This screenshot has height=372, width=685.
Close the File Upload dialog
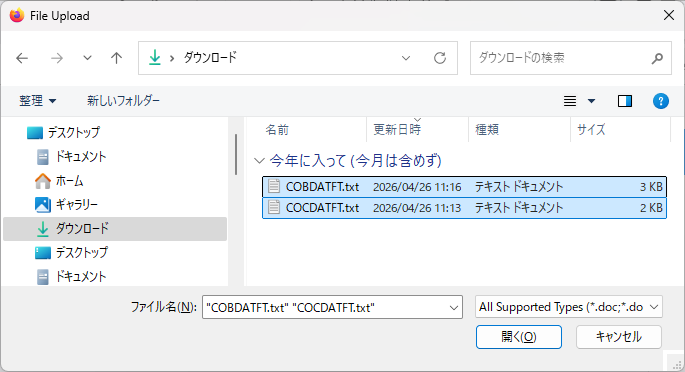(x=669, y=16)
